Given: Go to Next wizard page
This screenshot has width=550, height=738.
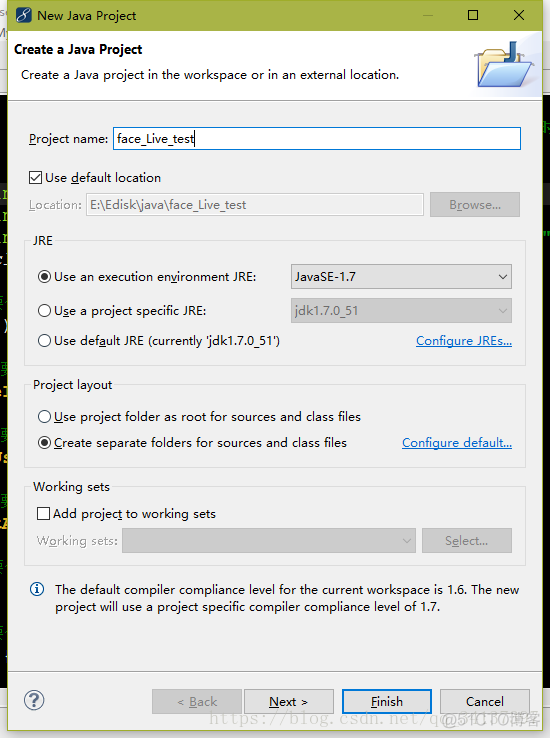Looking at the screenshot, I should pyautogui.click(x=289, y=701).
